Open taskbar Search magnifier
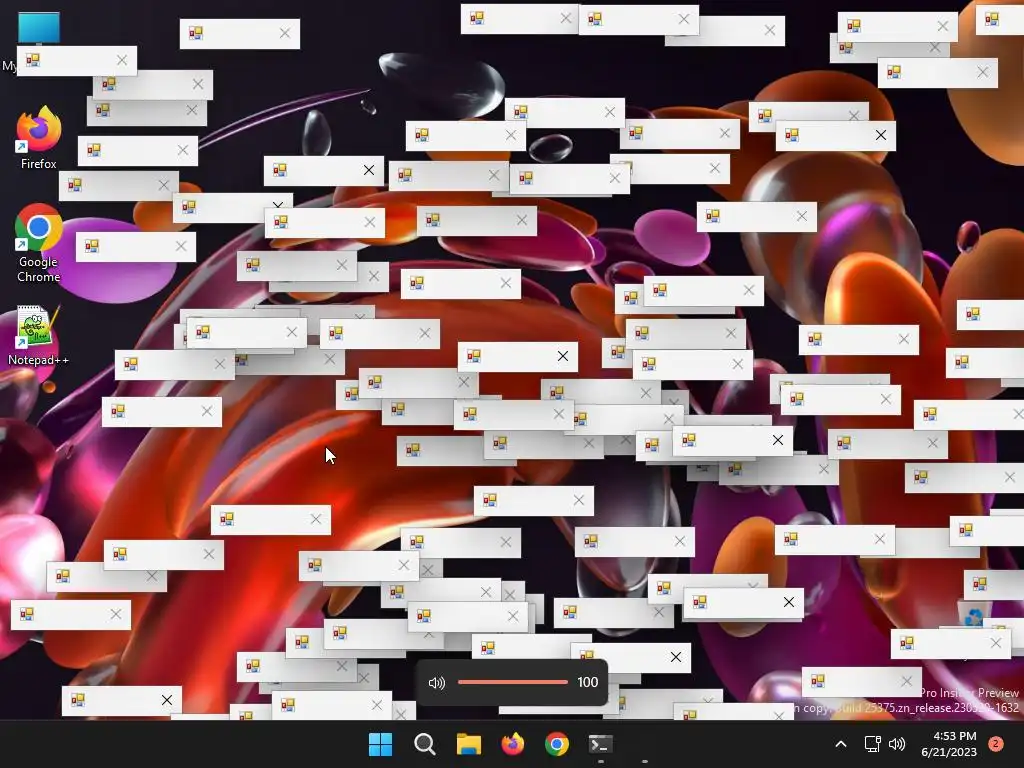 click(x=424, y=744)
